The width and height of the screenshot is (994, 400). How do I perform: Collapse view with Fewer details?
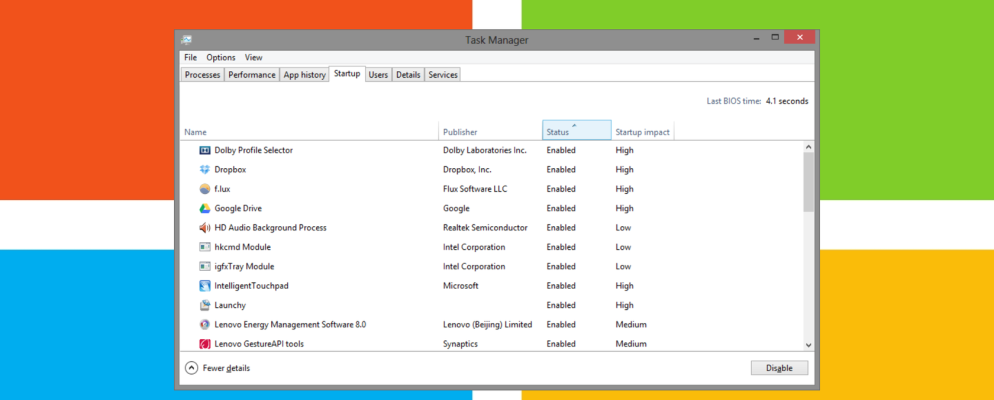point(217,368)
